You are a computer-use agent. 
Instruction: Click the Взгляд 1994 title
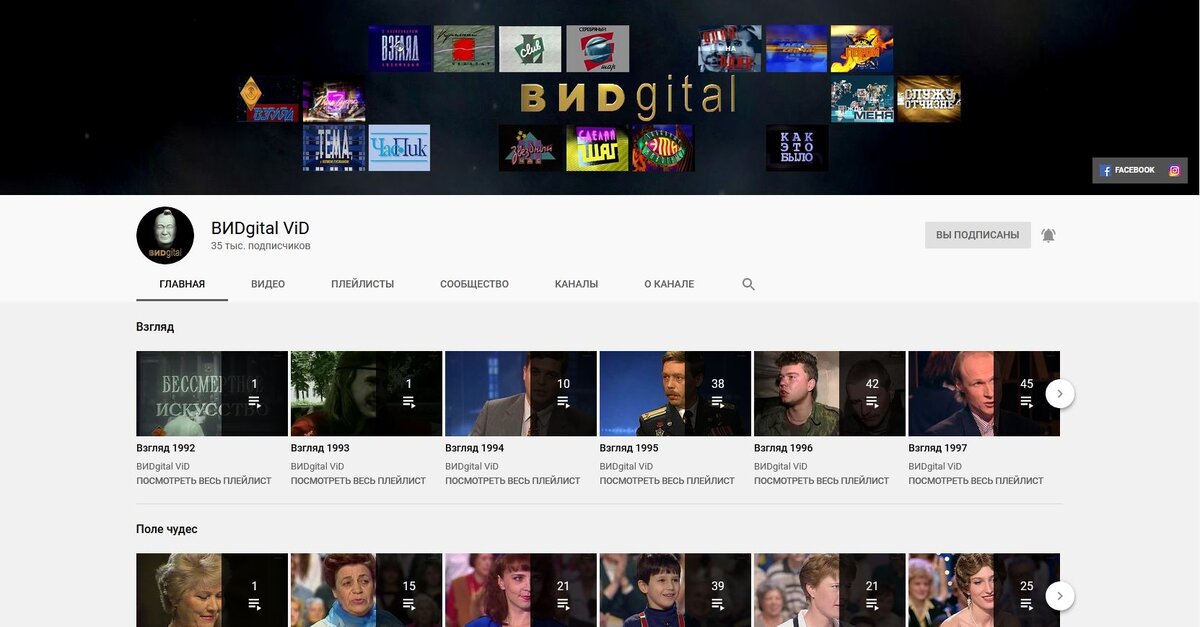(x=475, y=448)
